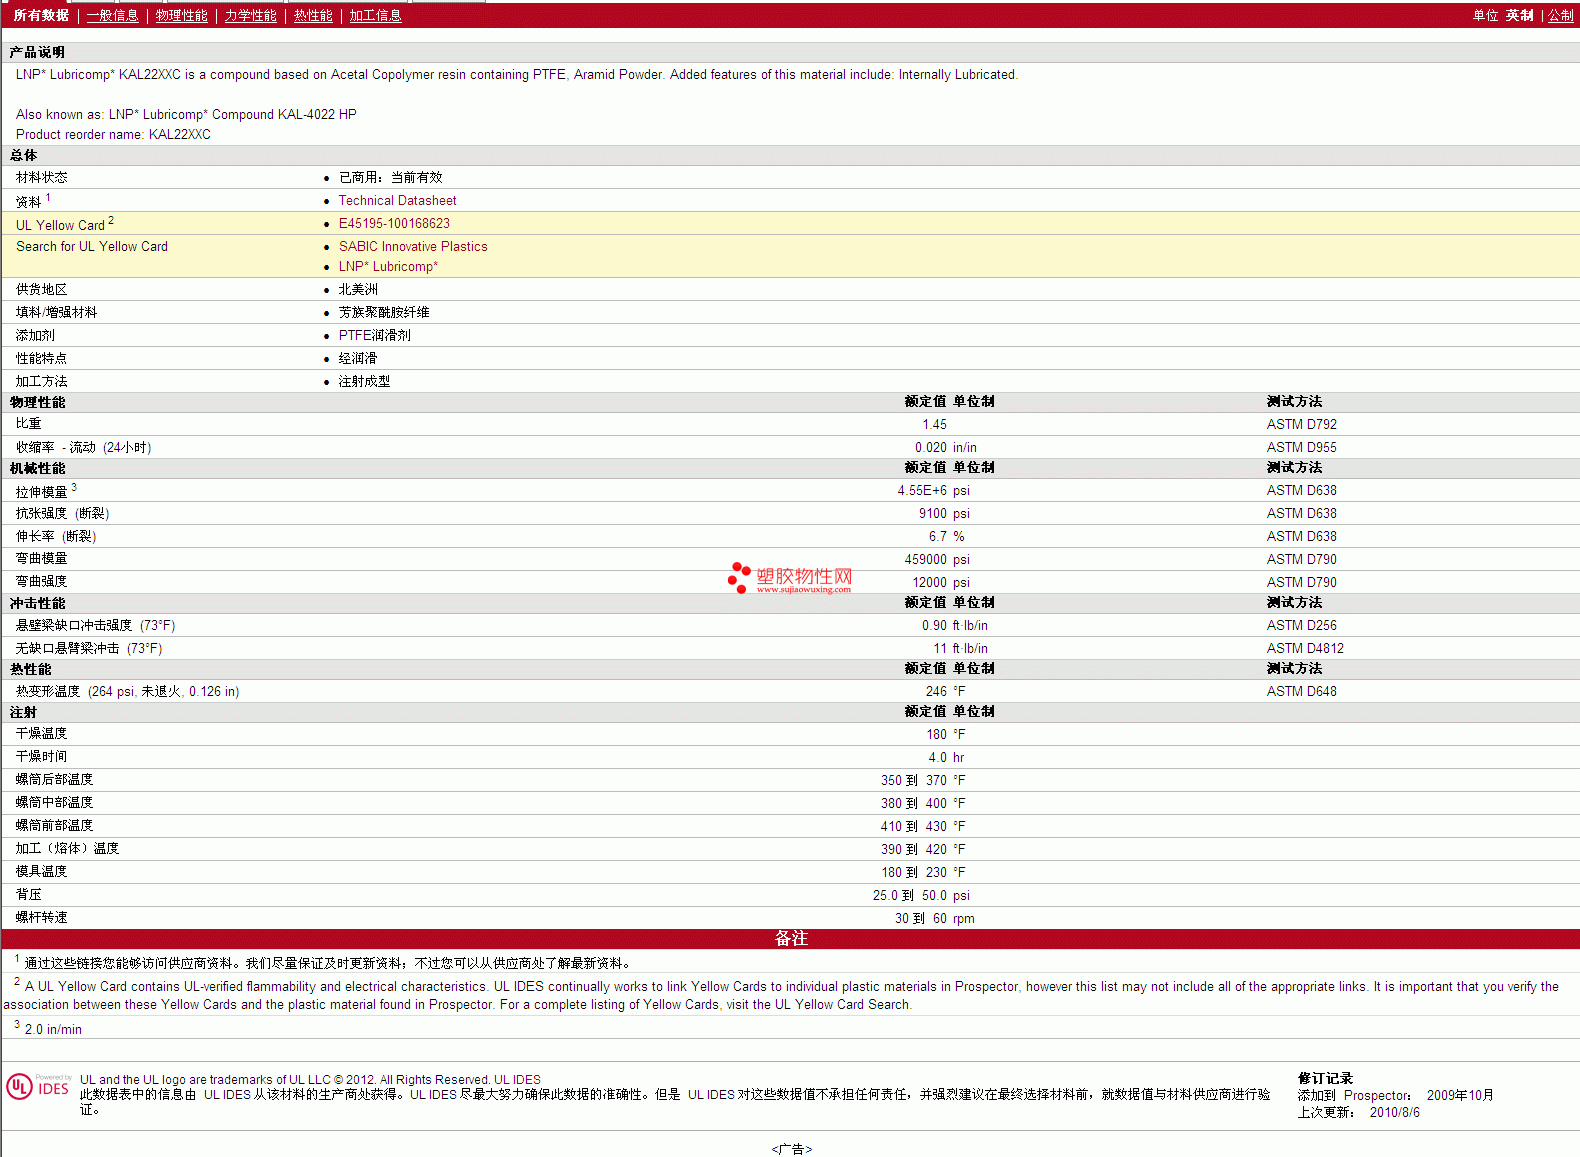Click the UL IDES logo in the footer
The height and width of the screenshot is (1157, 1580).
(39, 1087)
